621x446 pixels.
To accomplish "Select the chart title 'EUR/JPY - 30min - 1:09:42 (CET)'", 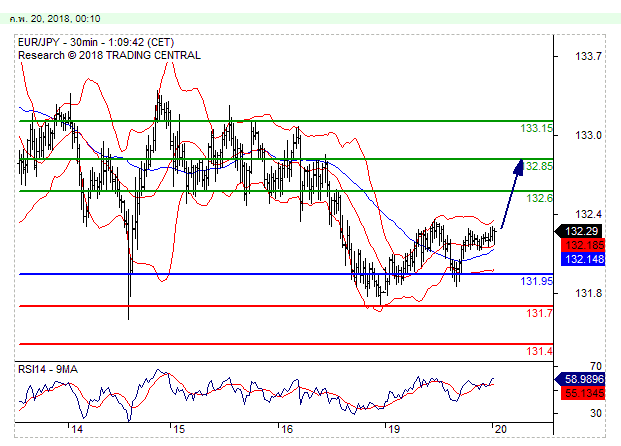I will coord(96,42).
